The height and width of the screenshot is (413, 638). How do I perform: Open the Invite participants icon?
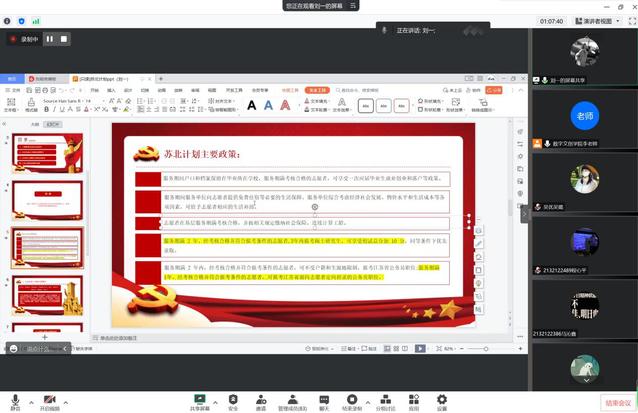pos(261,399)
